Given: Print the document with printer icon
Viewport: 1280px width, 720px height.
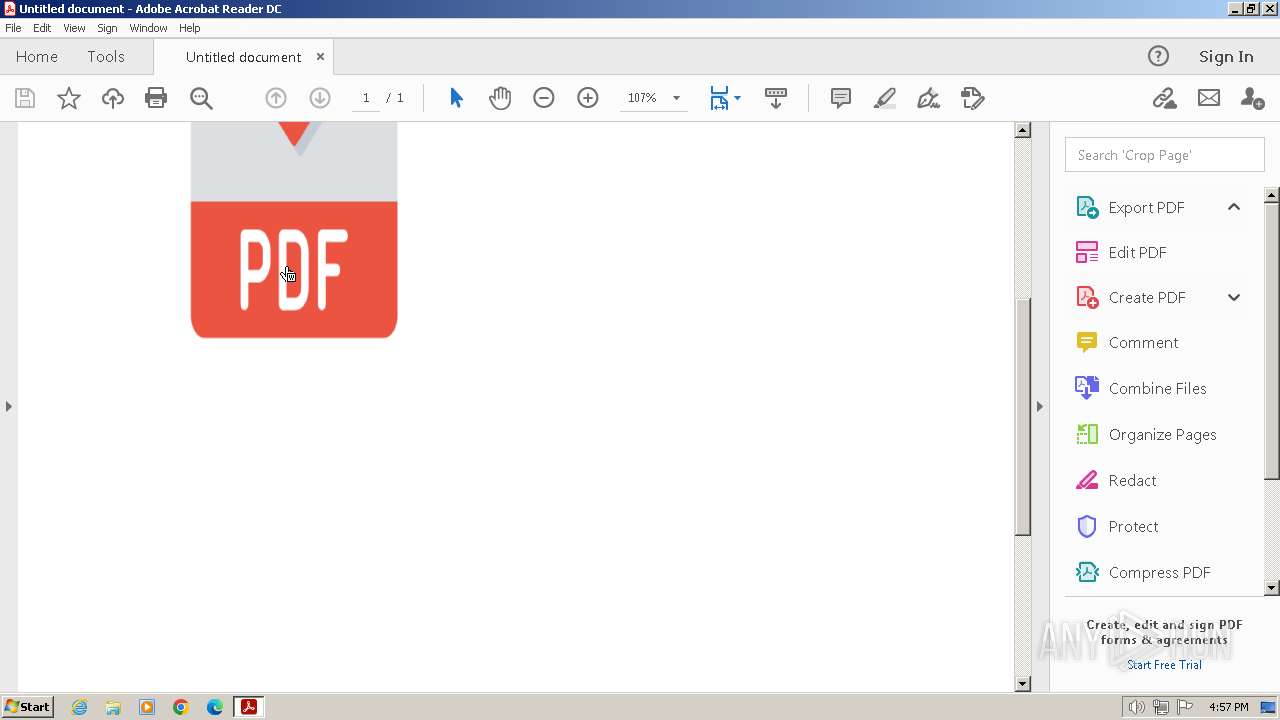Looking at the screenshot, I should (156, 98).
